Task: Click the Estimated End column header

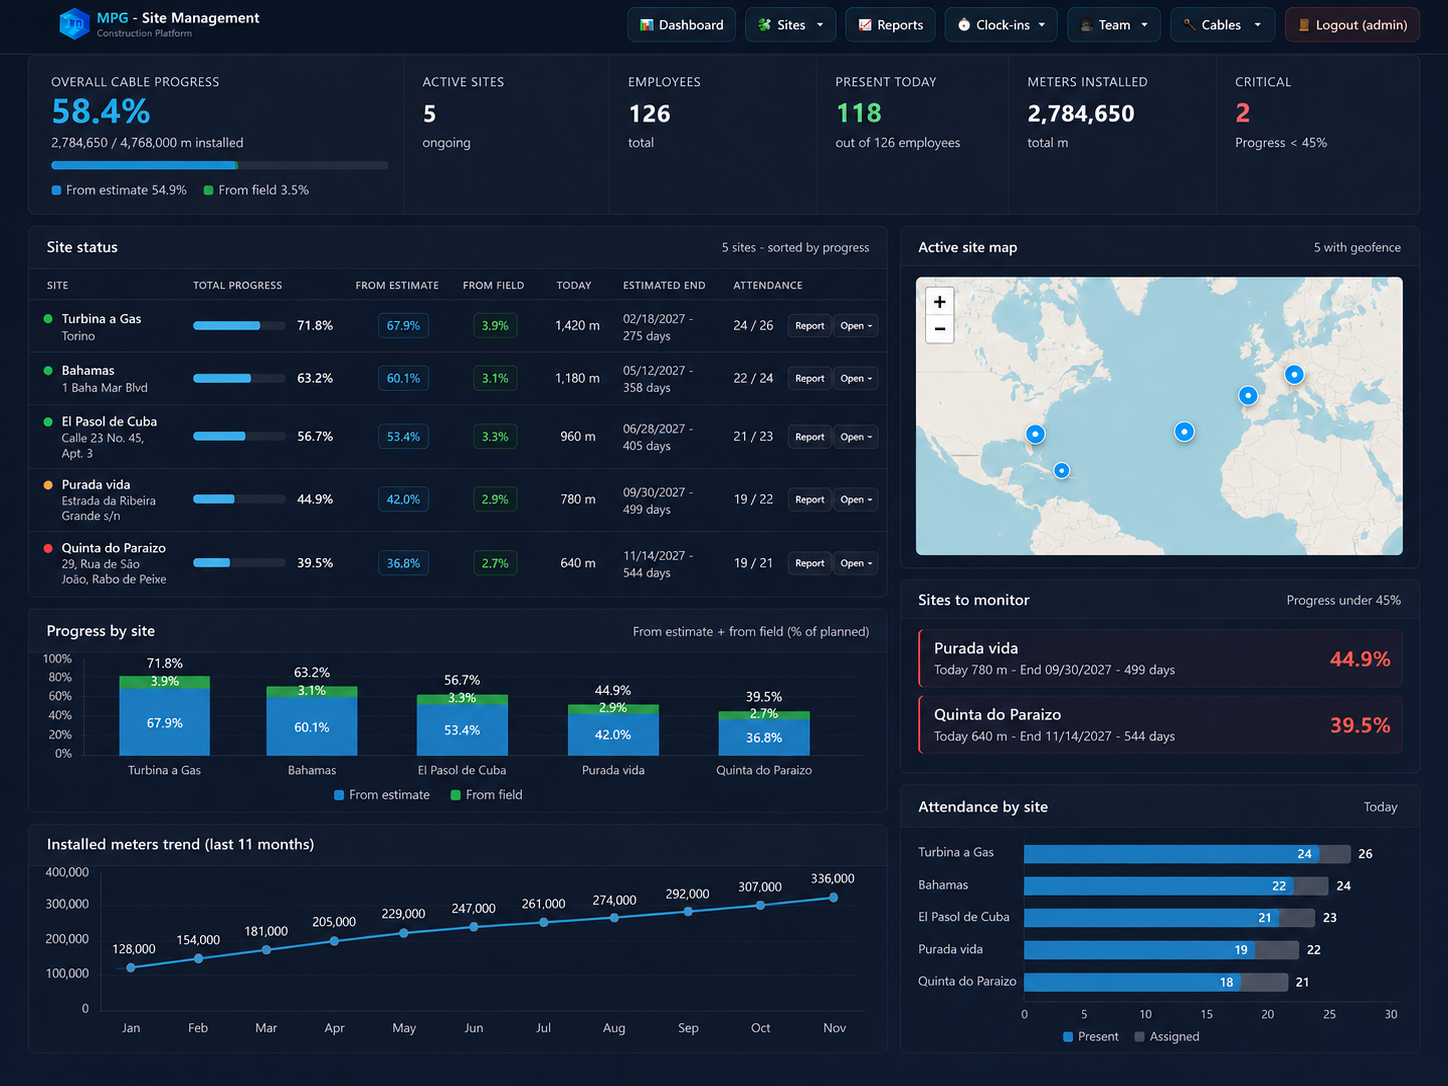Action: point(664,285)
